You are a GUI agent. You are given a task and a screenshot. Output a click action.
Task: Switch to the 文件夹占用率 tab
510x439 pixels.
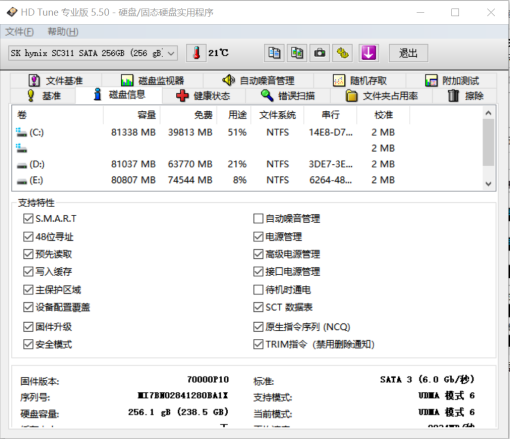point(382,96)
